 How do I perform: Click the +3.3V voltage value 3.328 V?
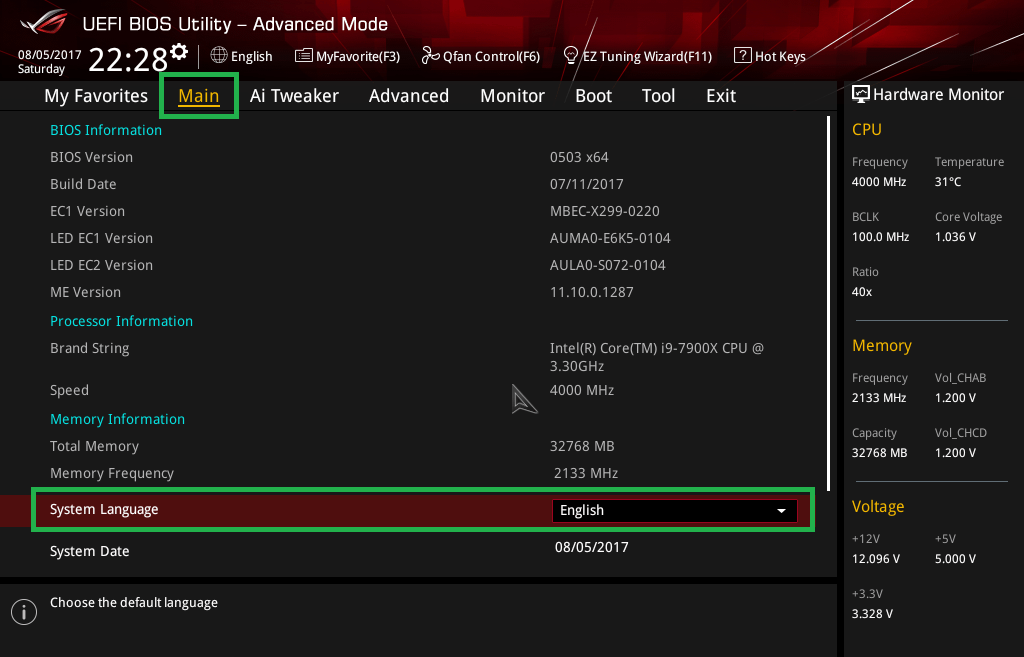pyautogui.click(x=872, y=614)
